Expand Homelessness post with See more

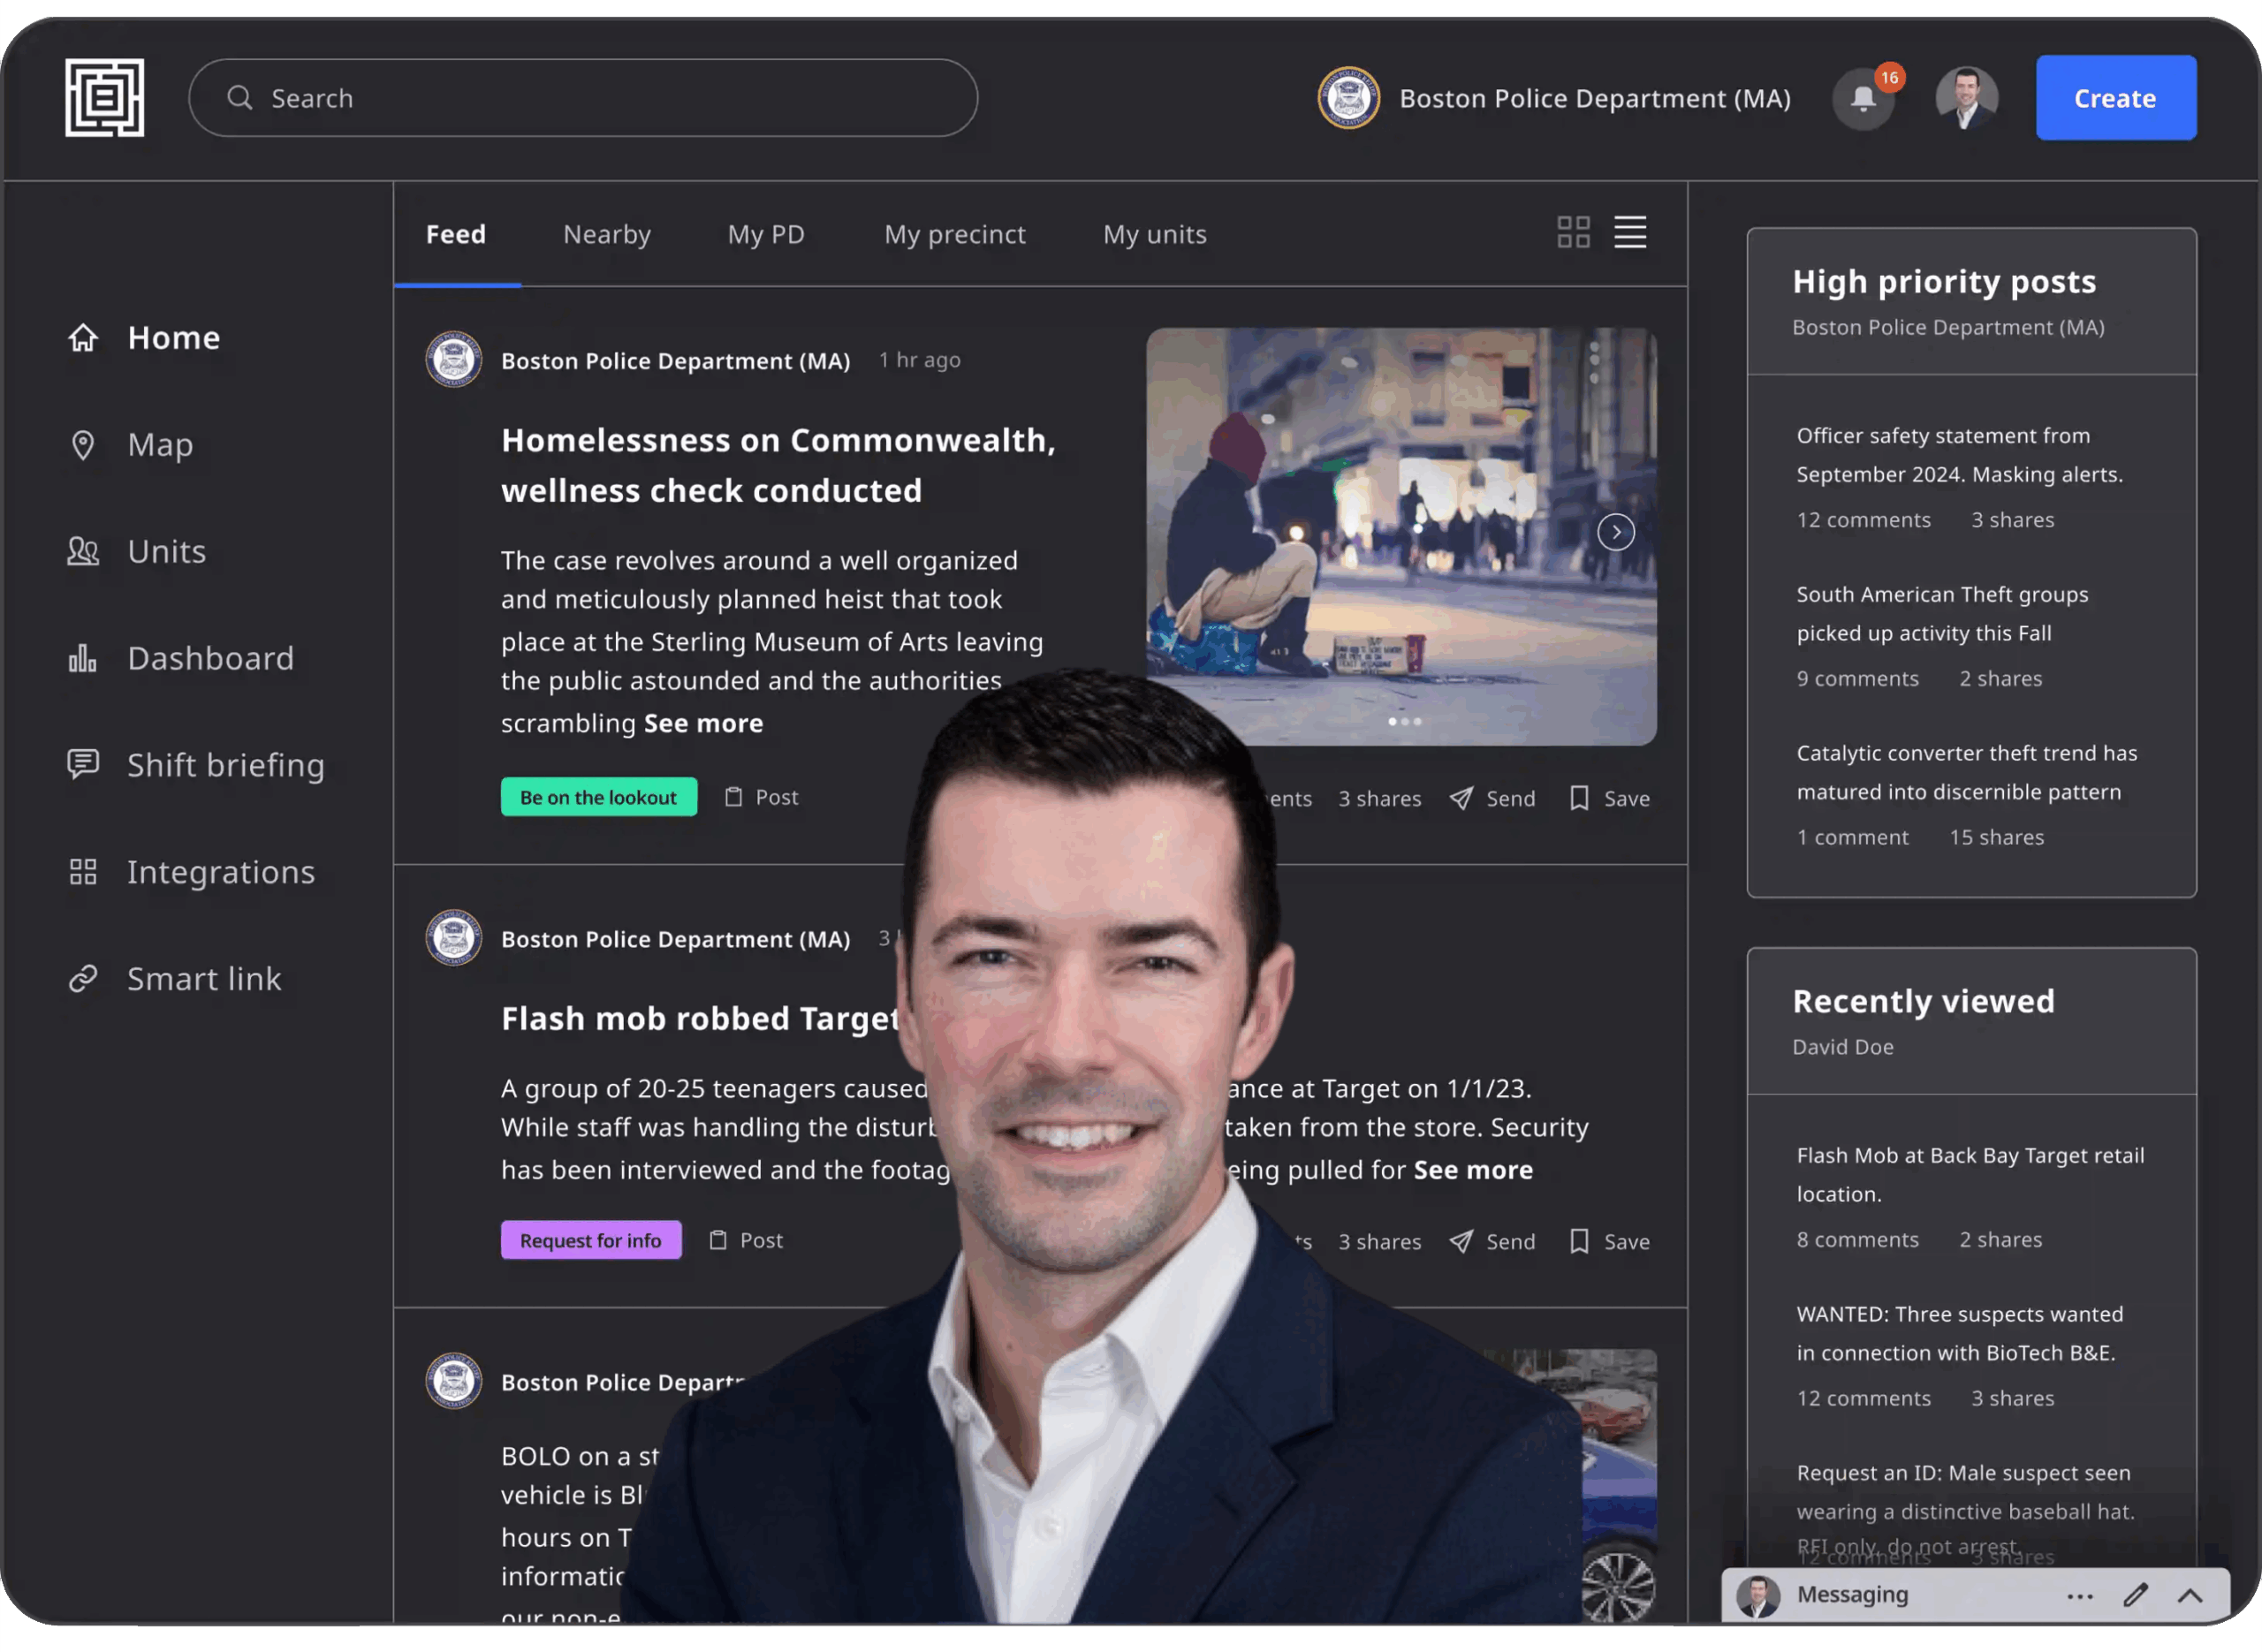tap(703, 724)
